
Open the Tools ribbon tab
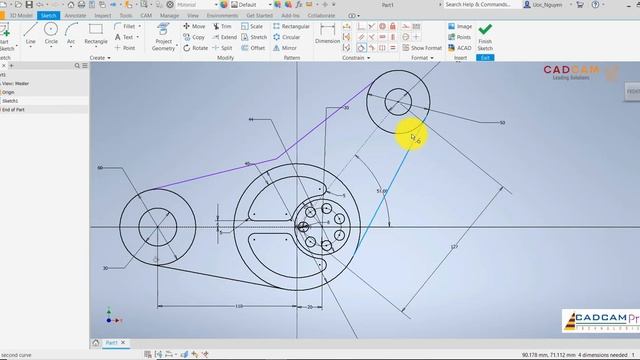[x=126, y=16]
